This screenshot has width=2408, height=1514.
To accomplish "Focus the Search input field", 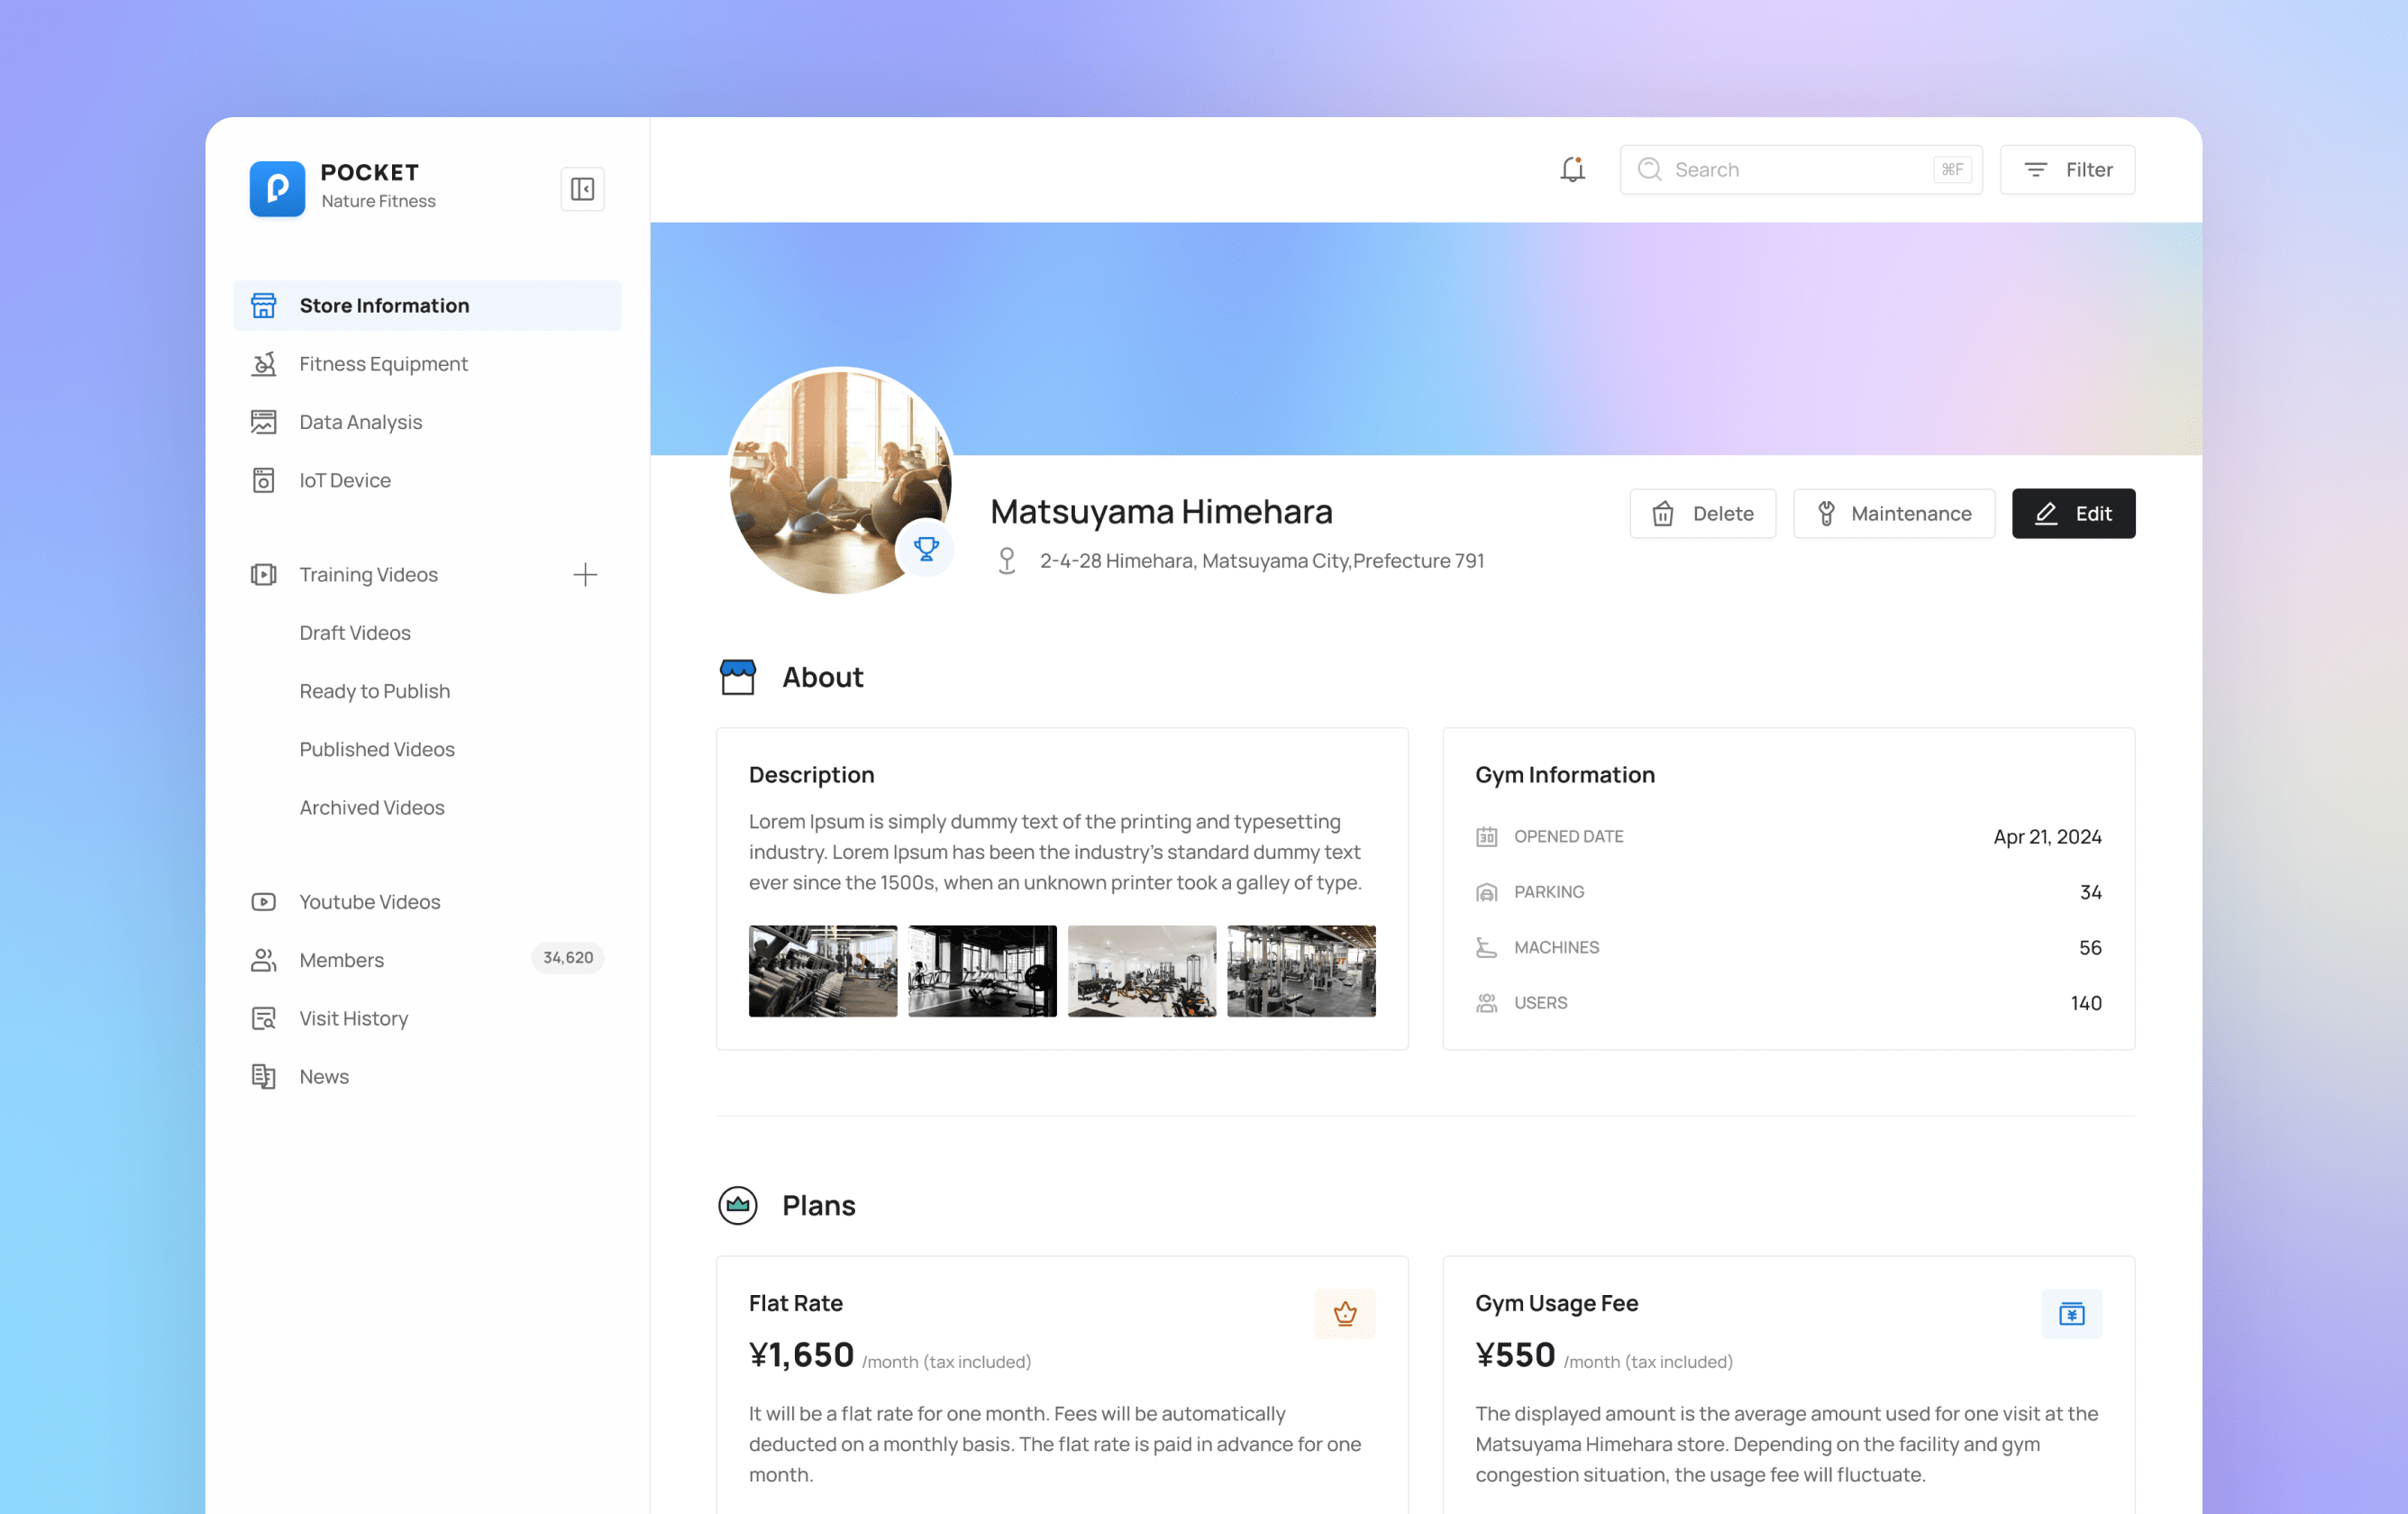I will 1801,169.
